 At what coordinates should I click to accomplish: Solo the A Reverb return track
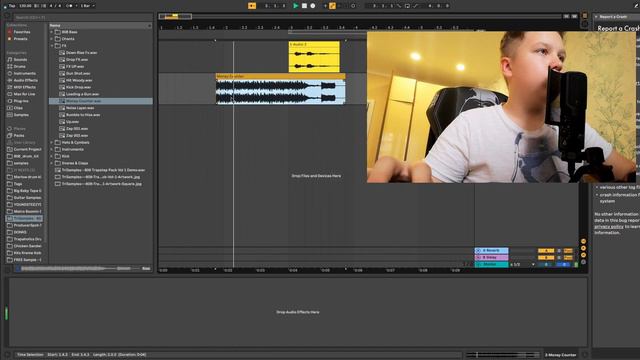pyautogui.click(x=559, y=251)
